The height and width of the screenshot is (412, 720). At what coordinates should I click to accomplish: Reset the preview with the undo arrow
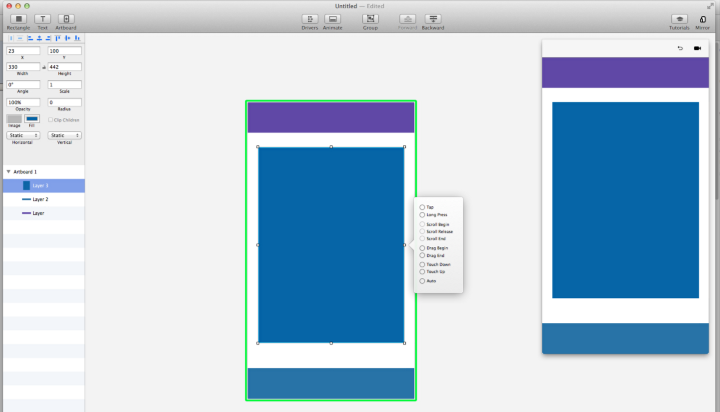(681, 48)
